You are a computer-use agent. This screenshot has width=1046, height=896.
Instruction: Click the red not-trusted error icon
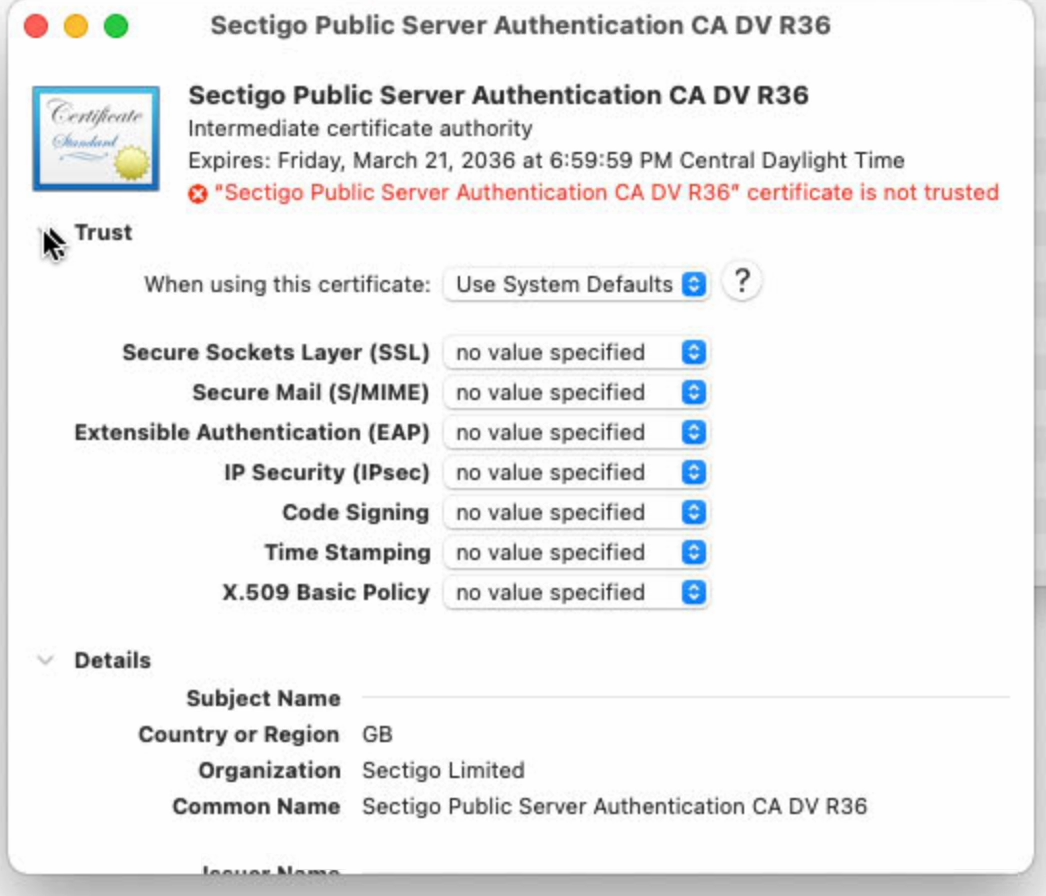point(198,193)
